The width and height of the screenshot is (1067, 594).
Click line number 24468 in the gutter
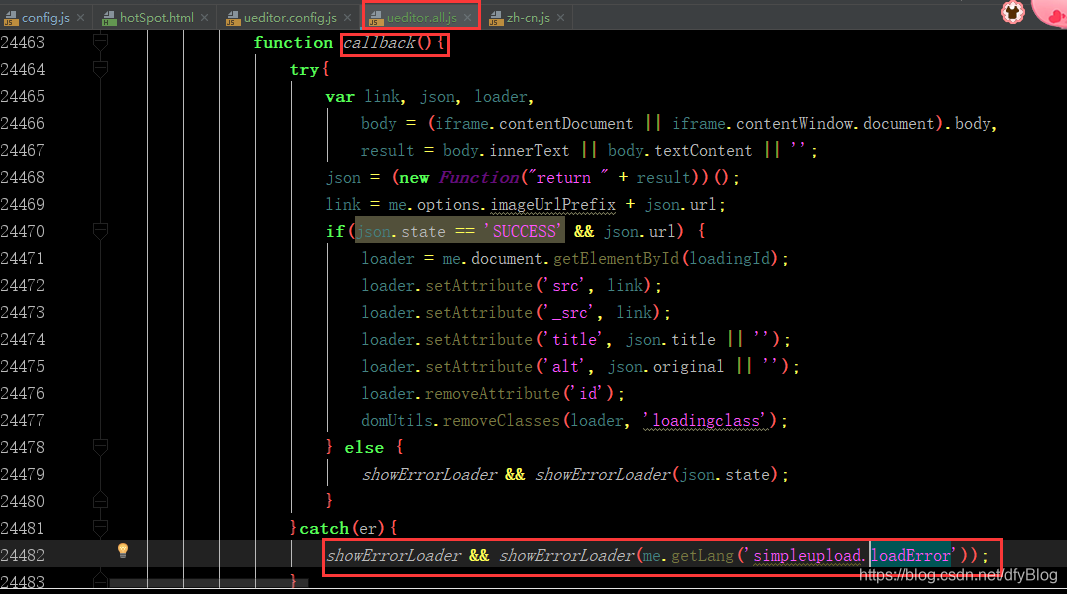point(22,178)
